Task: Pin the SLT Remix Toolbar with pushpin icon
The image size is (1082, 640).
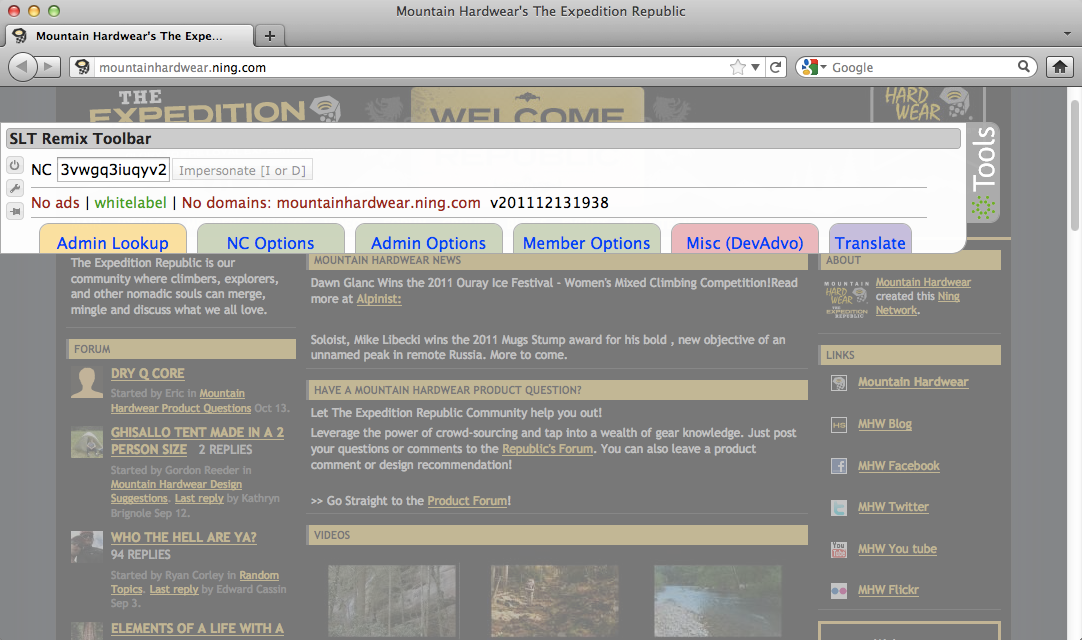Action: coord(14,211)
